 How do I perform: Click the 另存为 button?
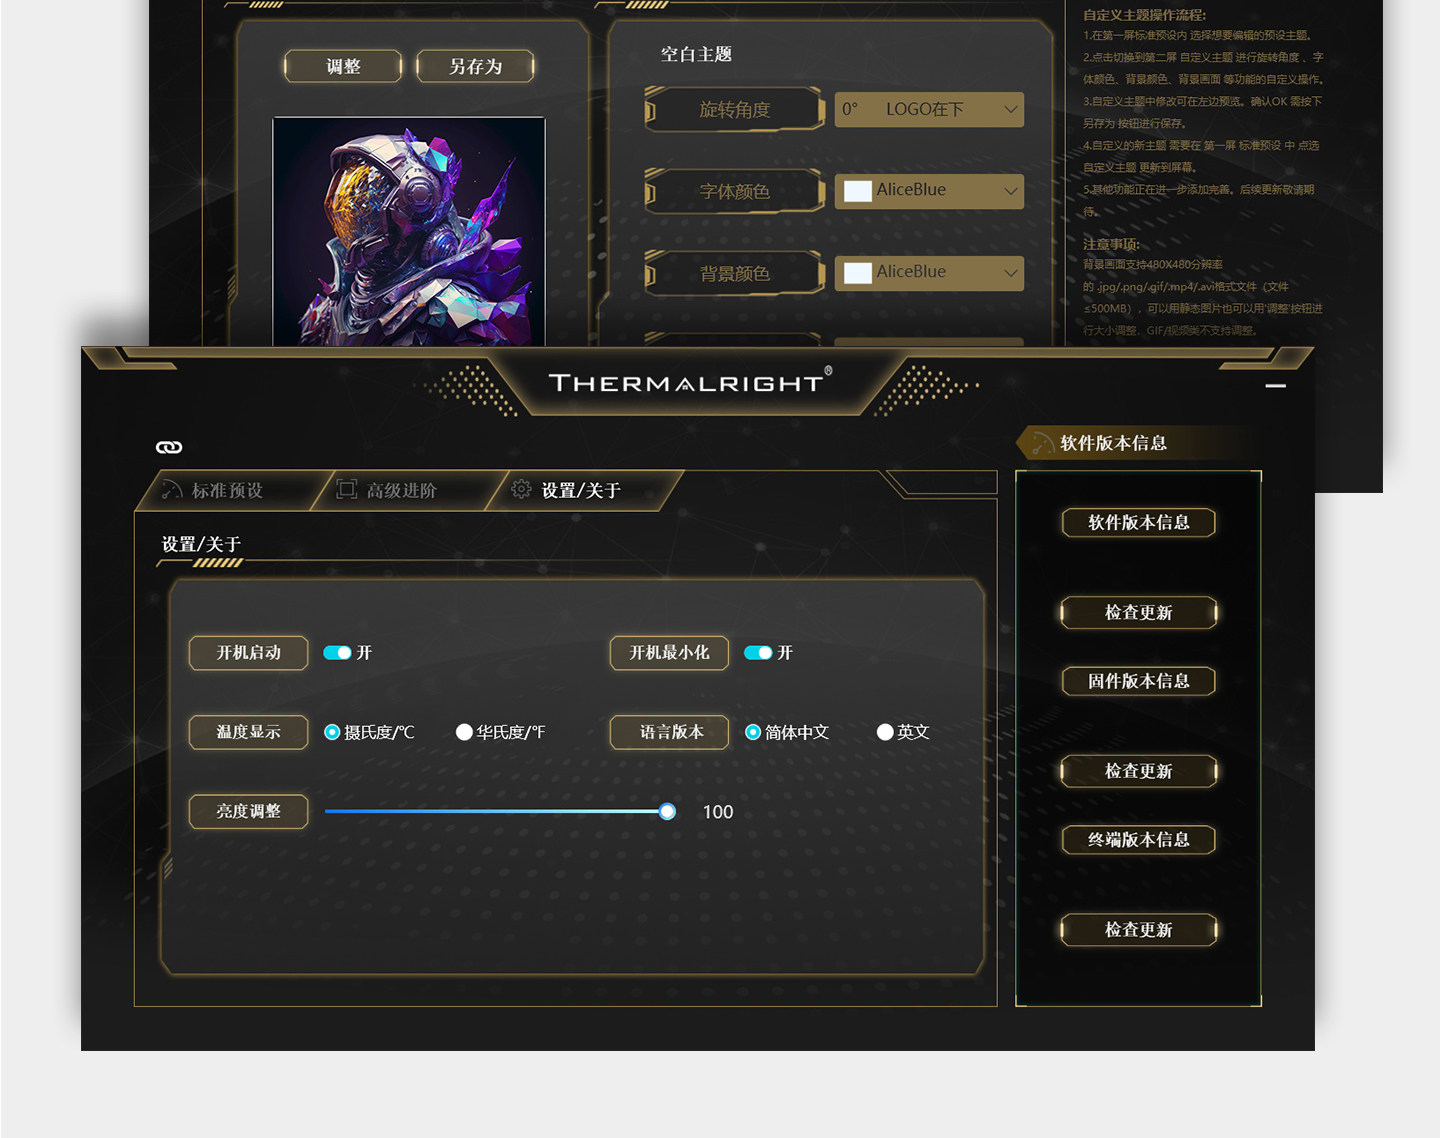pos(475,67)
